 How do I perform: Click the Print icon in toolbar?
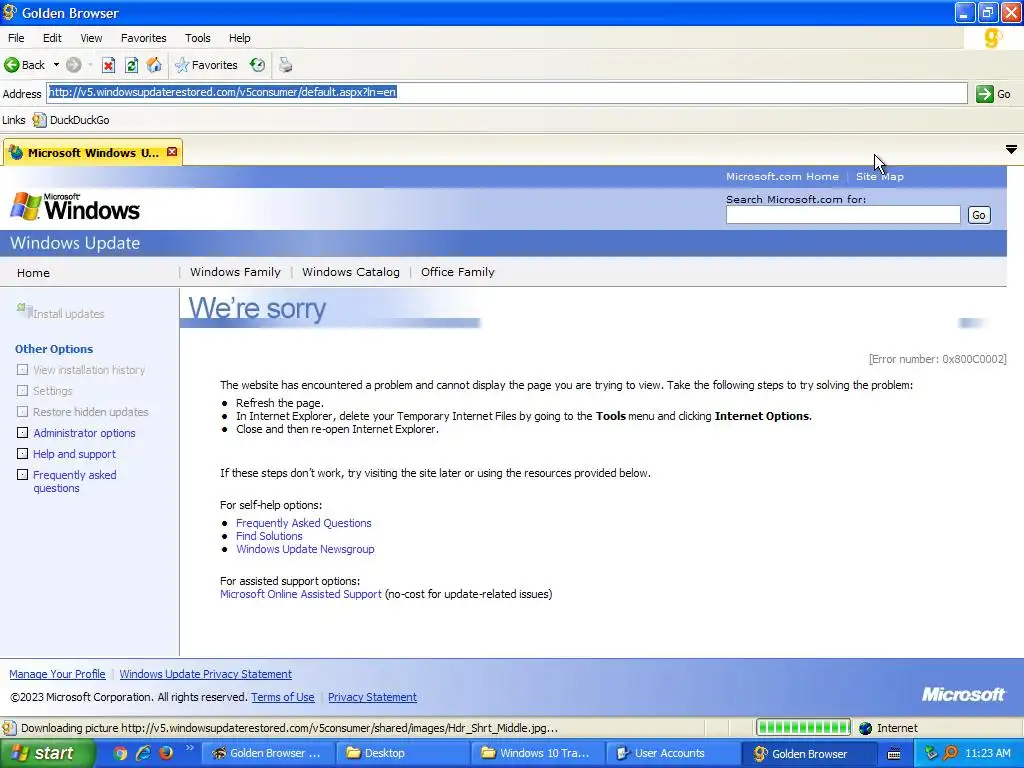[285, 65]
